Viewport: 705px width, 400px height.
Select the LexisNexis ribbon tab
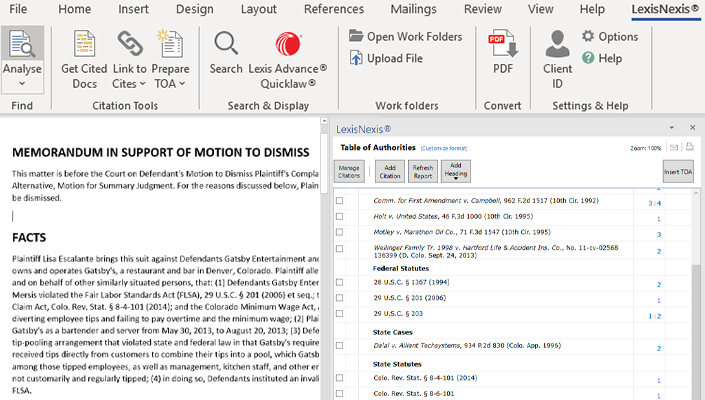coord(665,9)
